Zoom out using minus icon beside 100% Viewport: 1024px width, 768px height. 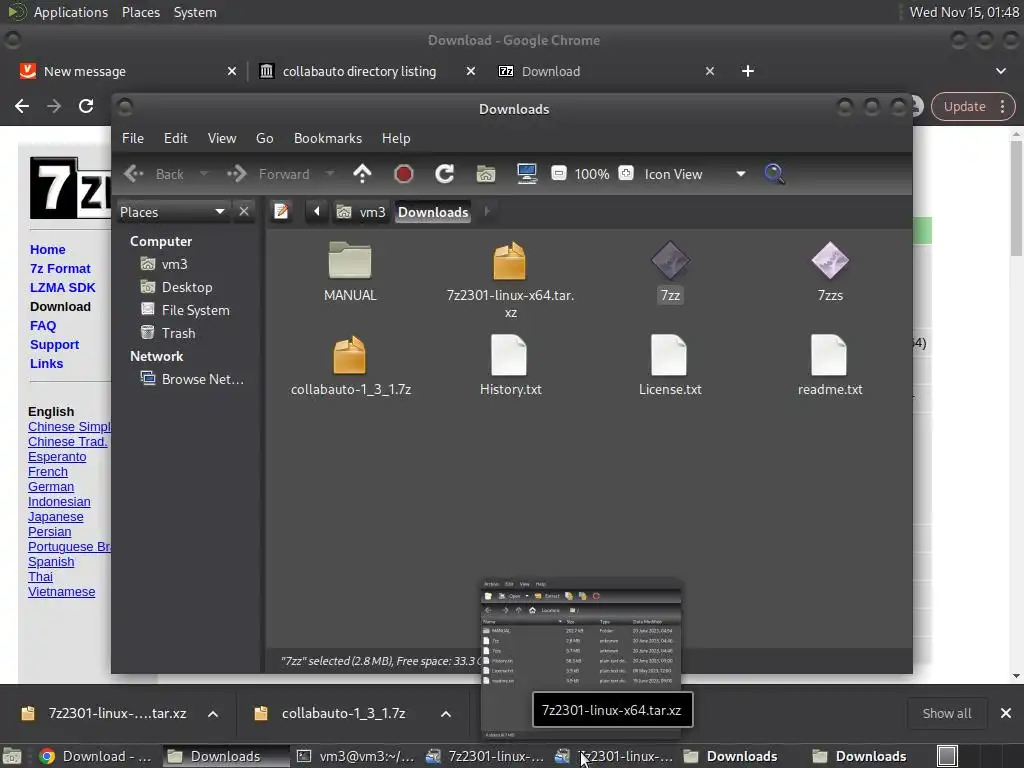(559, 173)
